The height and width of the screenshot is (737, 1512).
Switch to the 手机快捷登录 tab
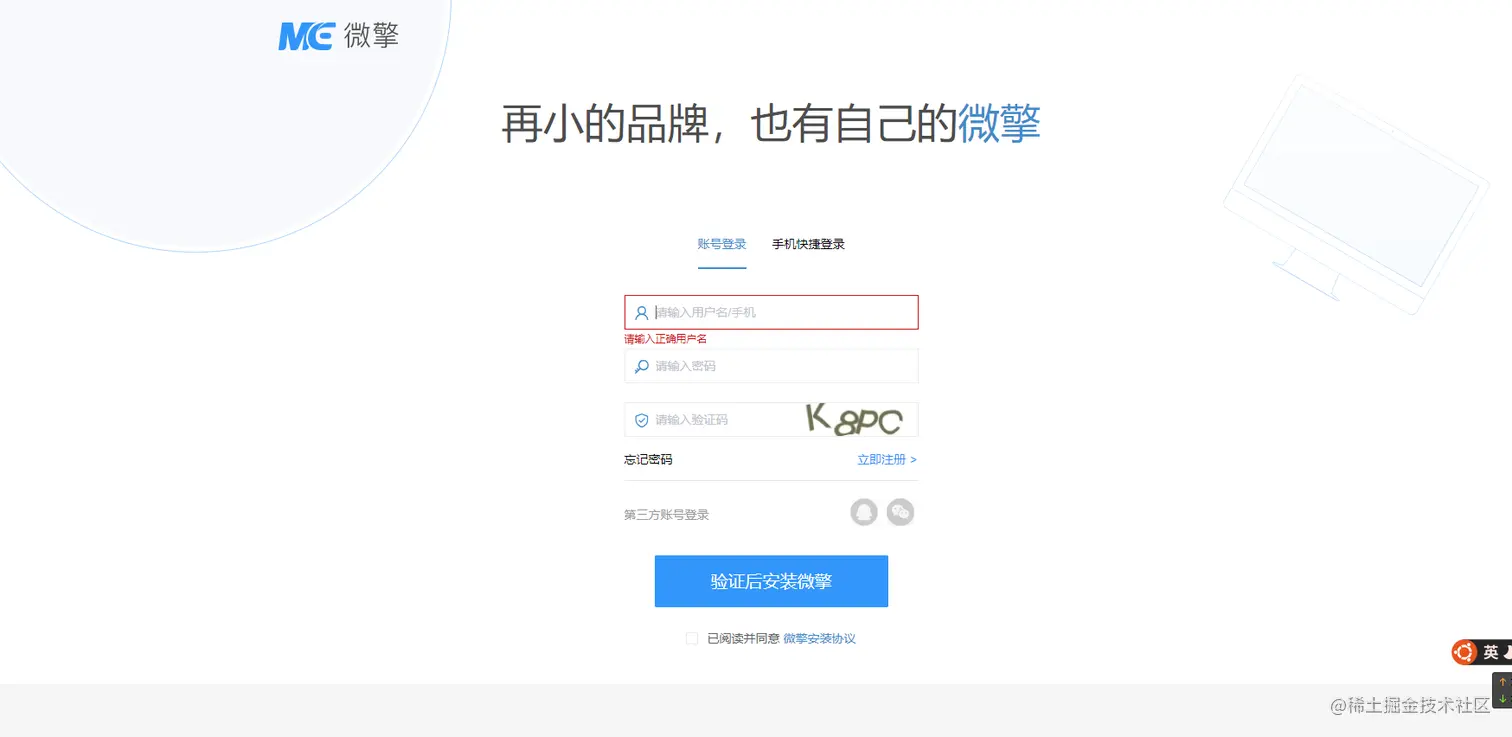pos(808,244)
